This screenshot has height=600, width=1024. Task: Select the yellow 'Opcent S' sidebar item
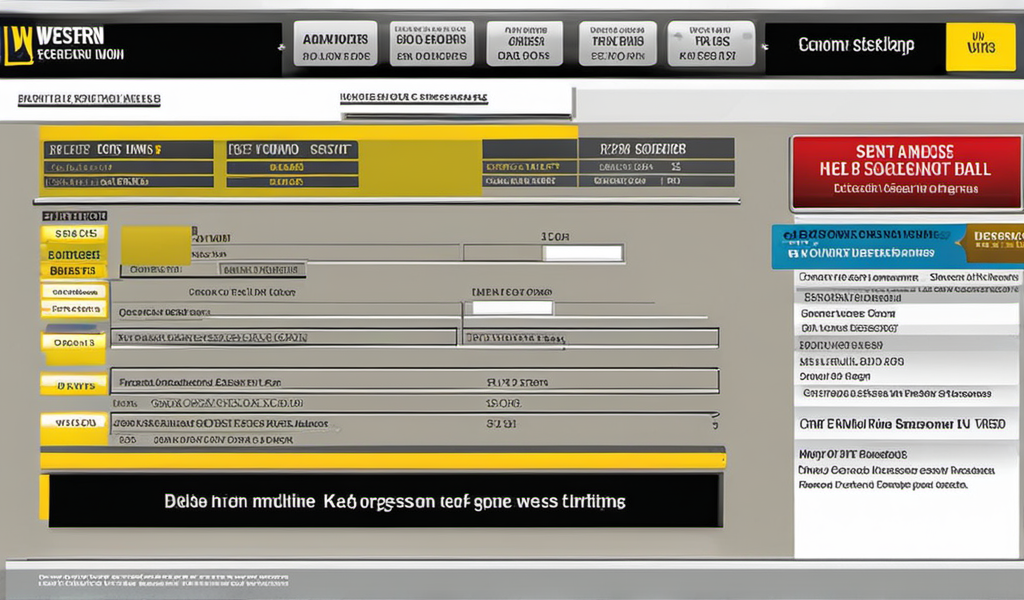pyautogui.click(x=74, y=342)
